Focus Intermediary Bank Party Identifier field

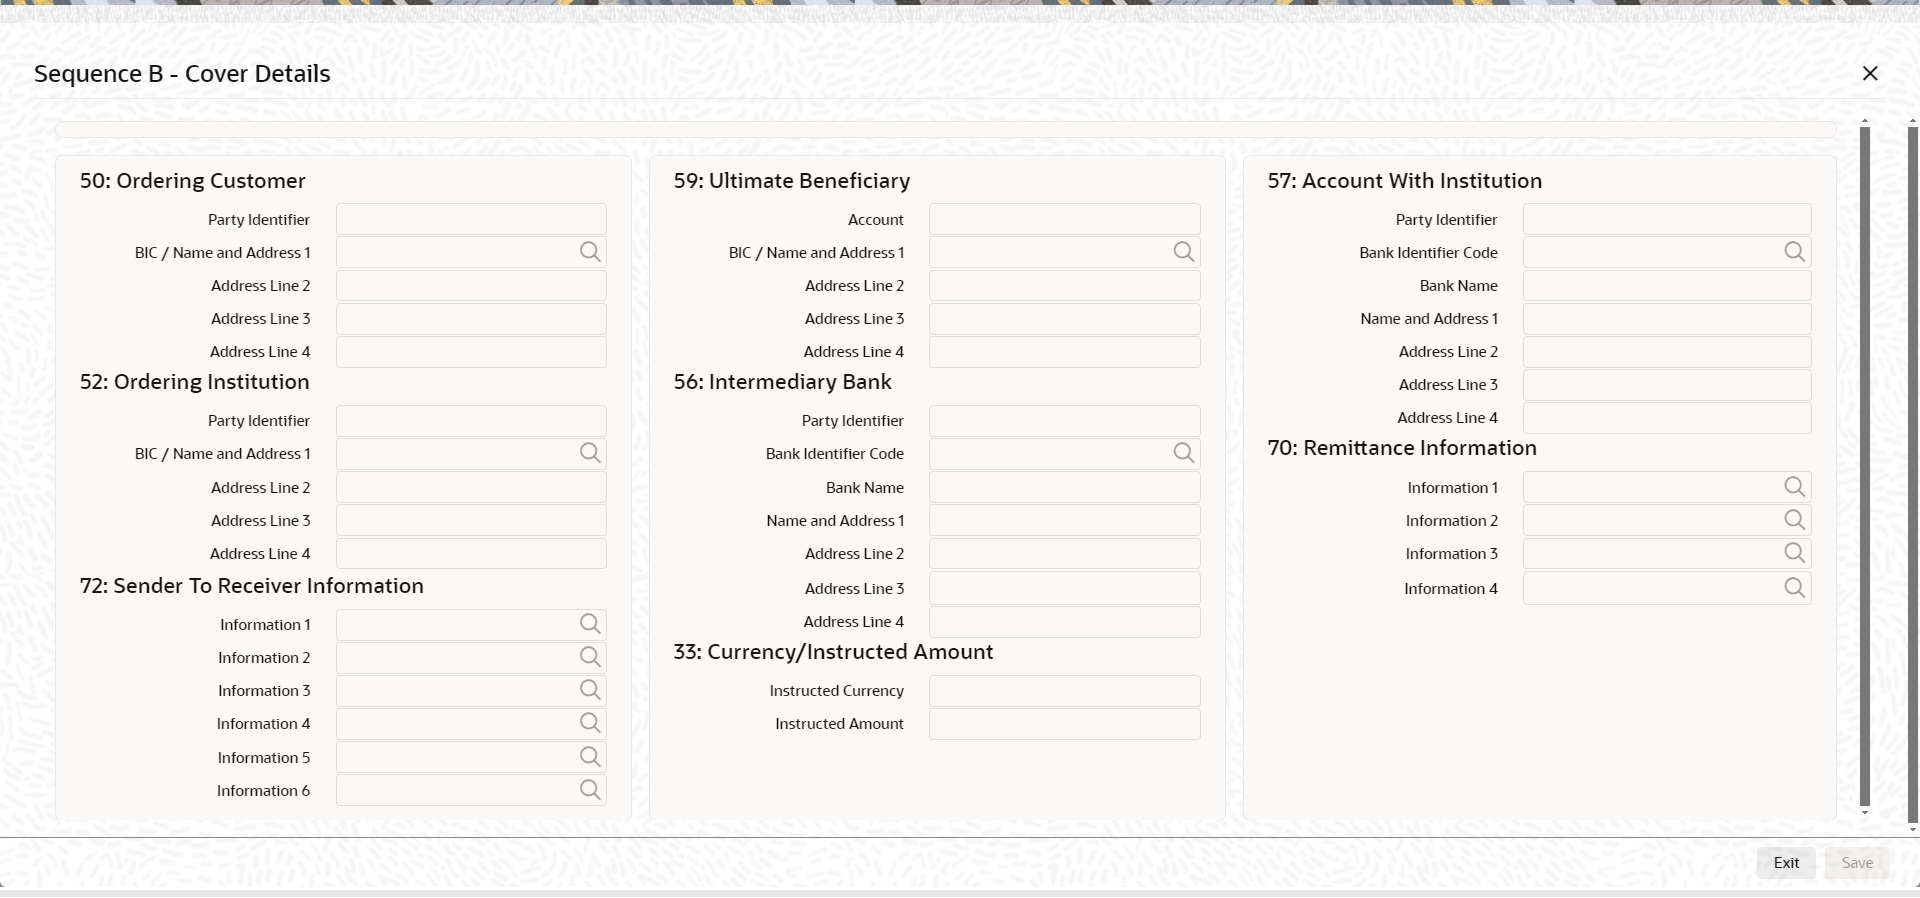[1065, 420]
